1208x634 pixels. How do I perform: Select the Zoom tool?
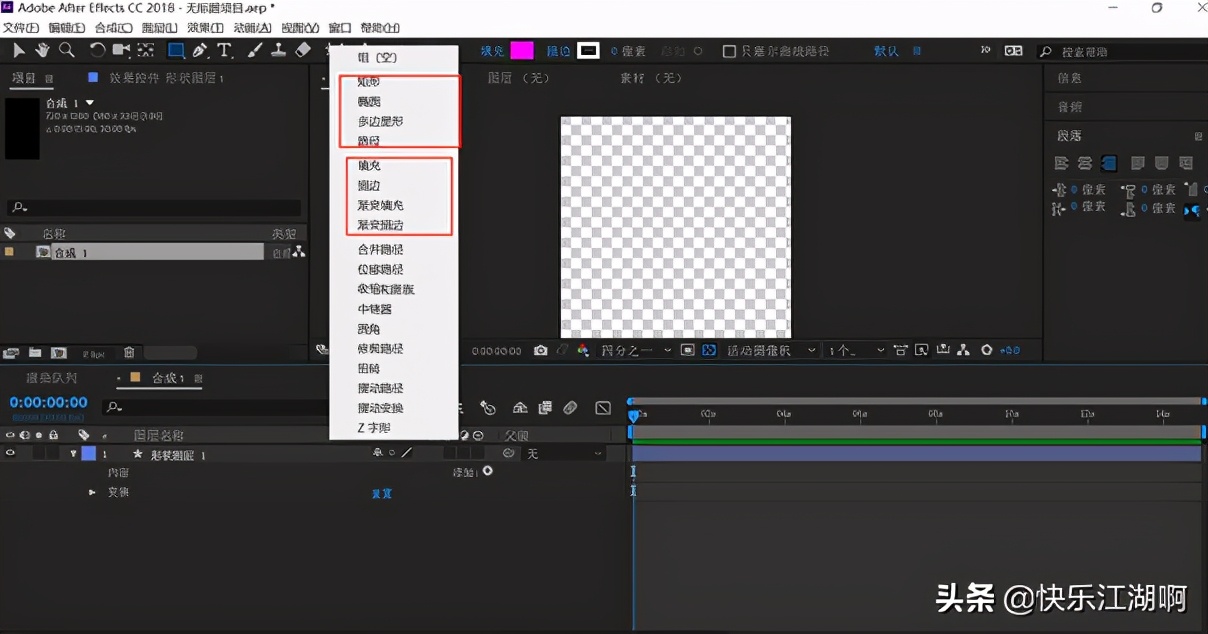pyautogui.click(x=67, y=50)
